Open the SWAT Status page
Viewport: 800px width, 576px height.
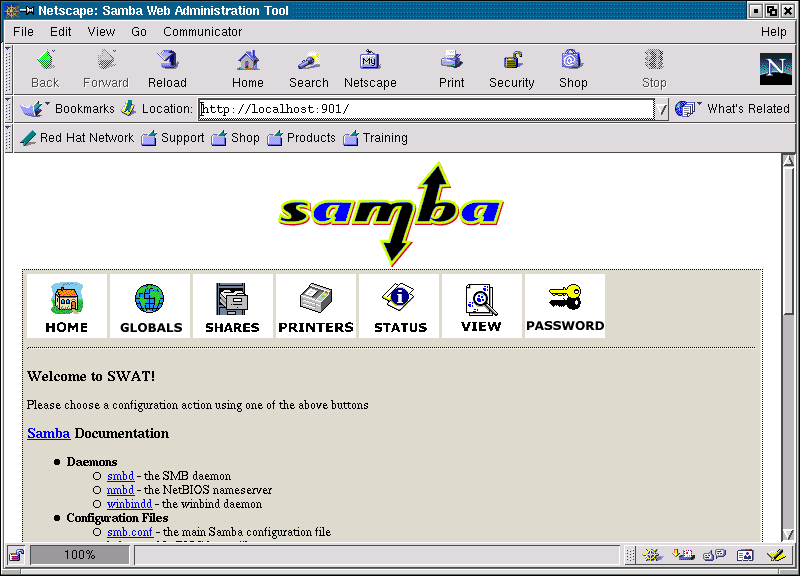pos(400,307)
